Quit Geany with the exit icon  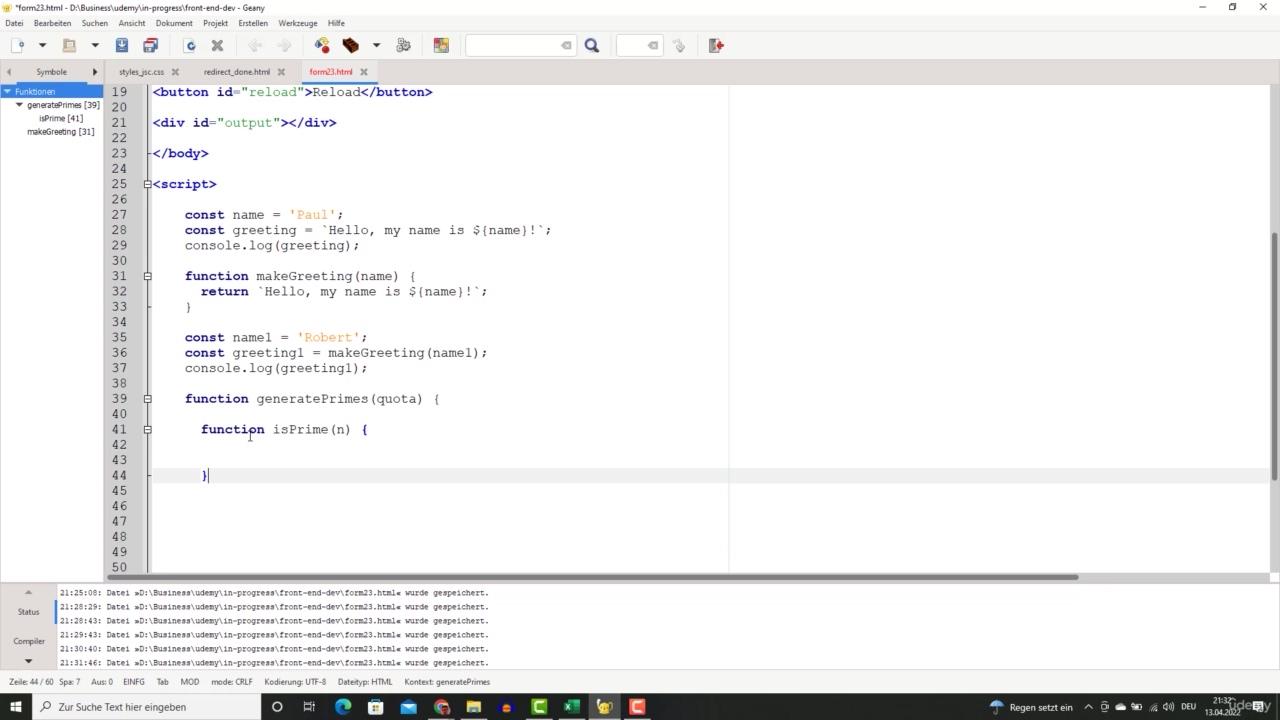tap(716, 45)
